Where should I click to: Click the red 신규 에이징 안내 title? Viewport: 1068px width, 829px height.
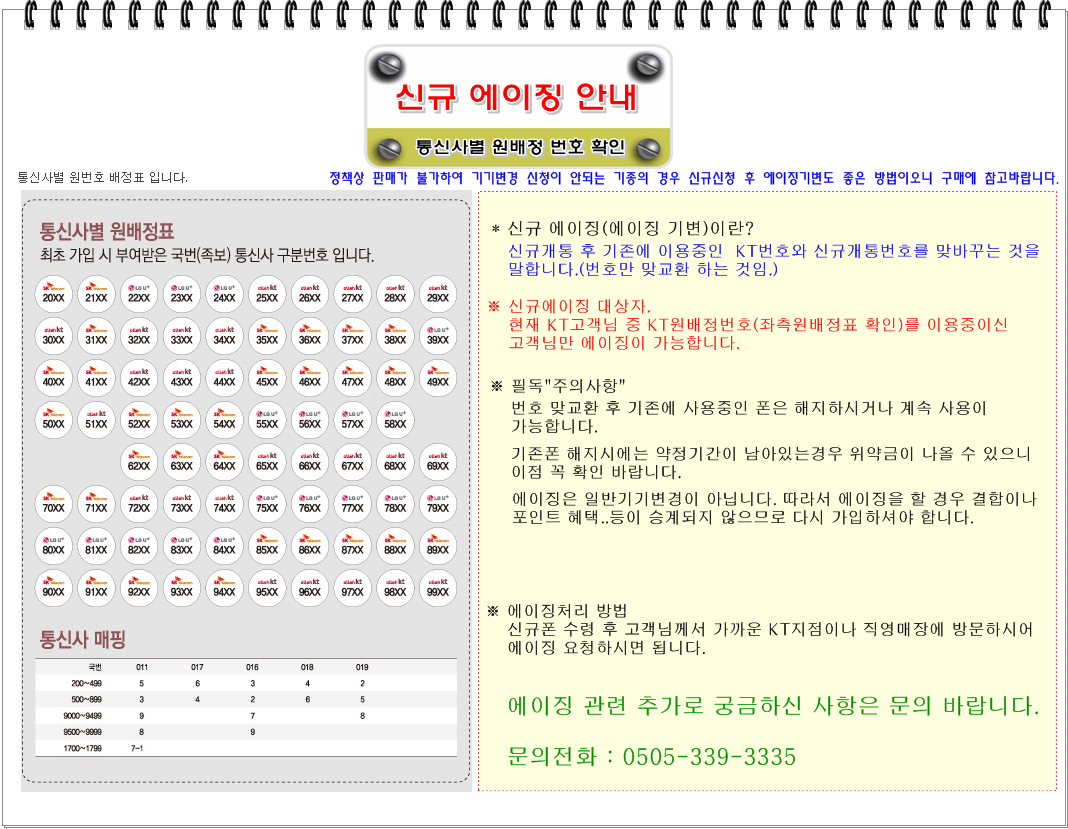pyautogui.click(x=516, y=97)
